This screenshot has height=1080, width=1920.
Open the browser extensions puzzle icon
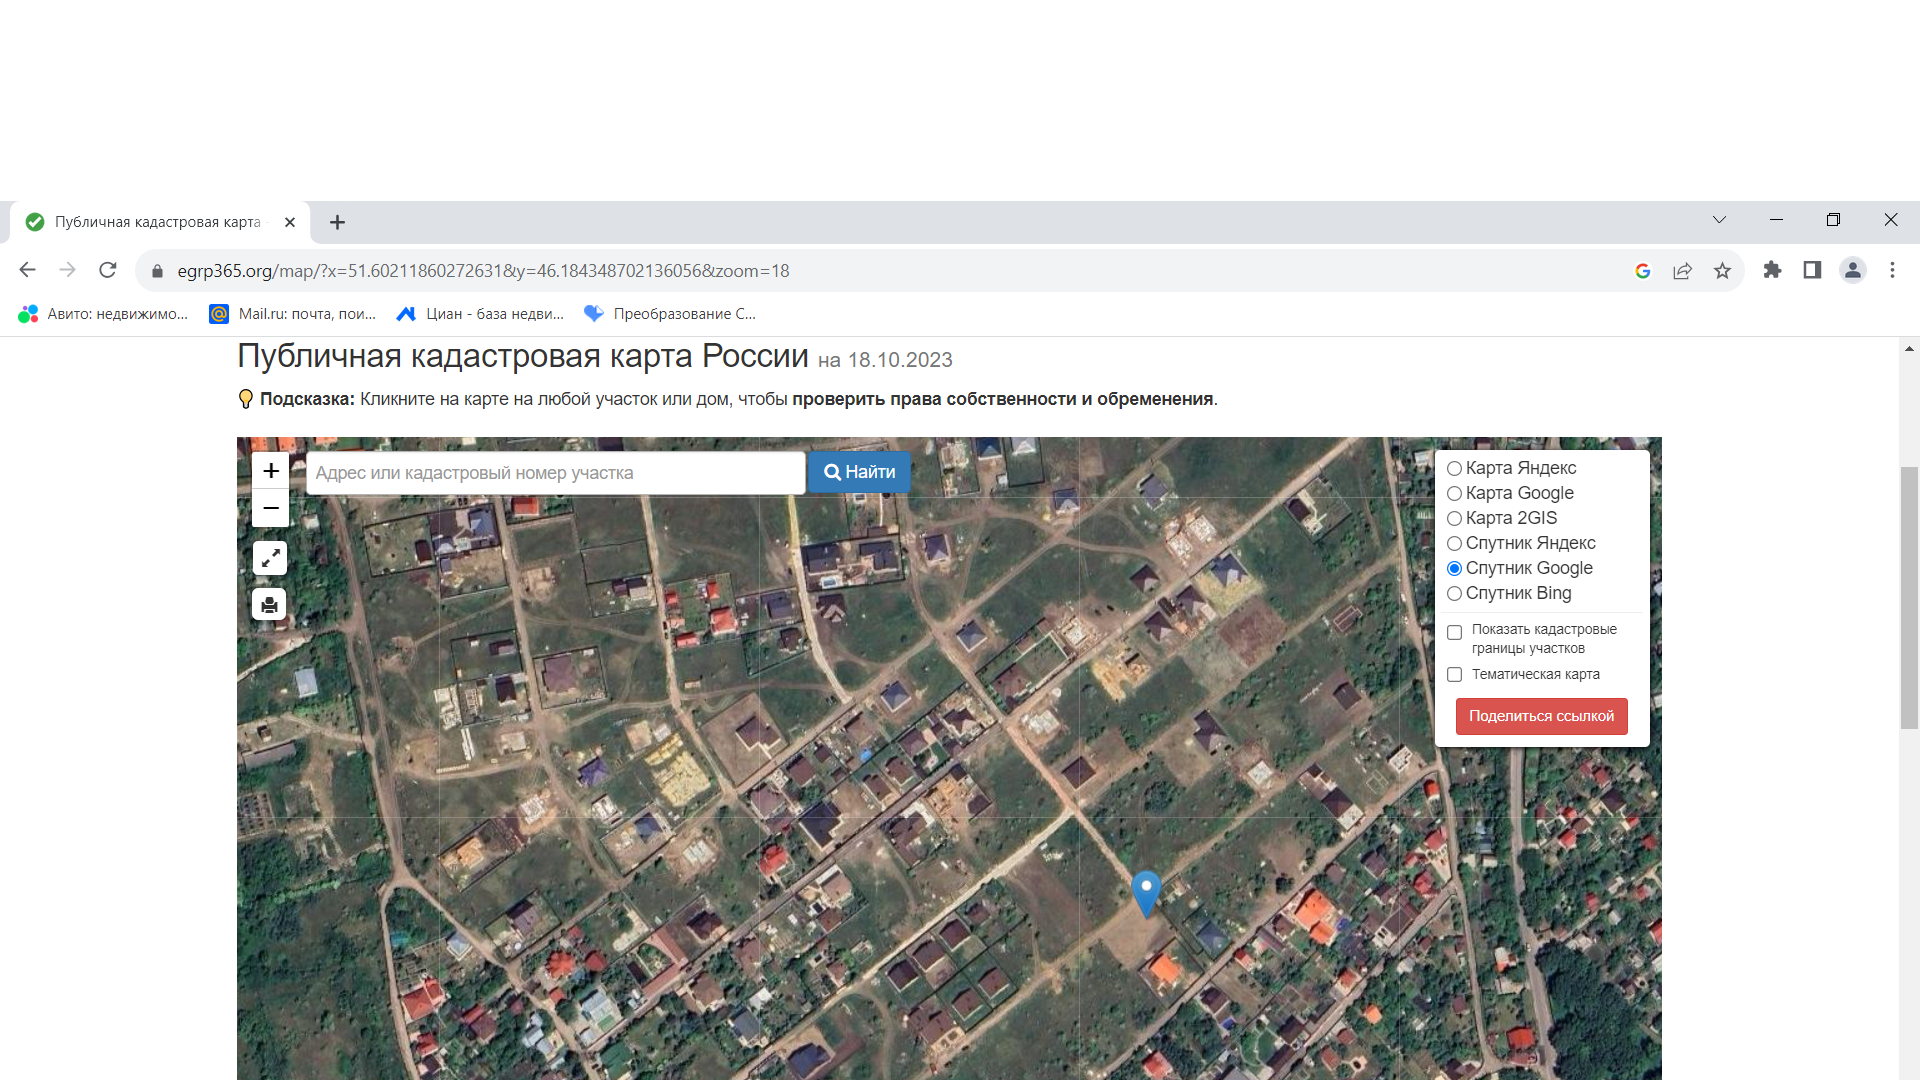pyautogui.click(x=1772, y=270)
